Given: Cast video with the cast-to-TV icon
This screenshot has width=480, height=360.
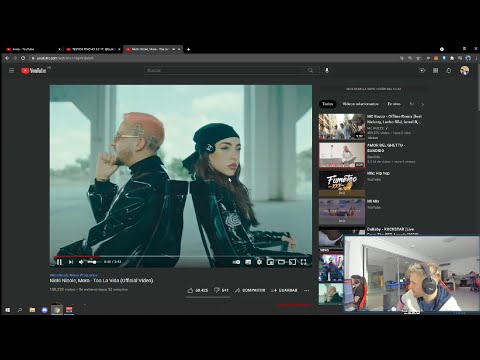Looking at the screenshot, I should (x=292, y=262).
